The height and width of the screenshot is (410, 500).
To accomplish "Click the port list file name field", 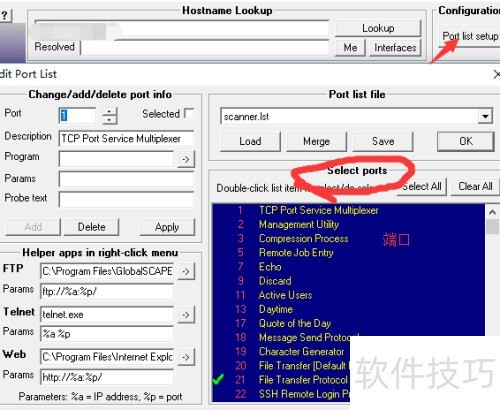I will (x=349, y=116).
